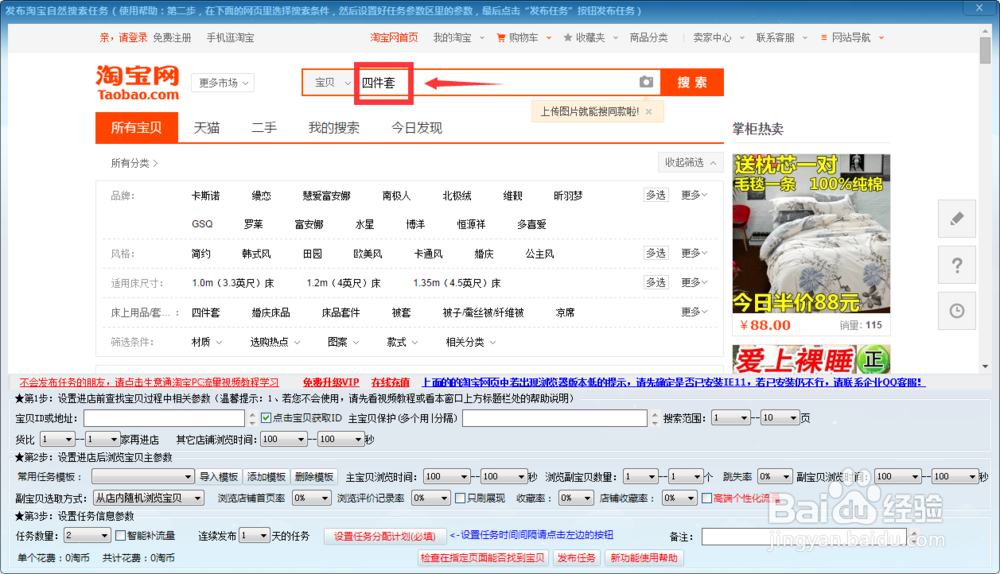Open the 我的搜索 tab
The width and height of the screenshot is (1000, 574).
point(334,128)
